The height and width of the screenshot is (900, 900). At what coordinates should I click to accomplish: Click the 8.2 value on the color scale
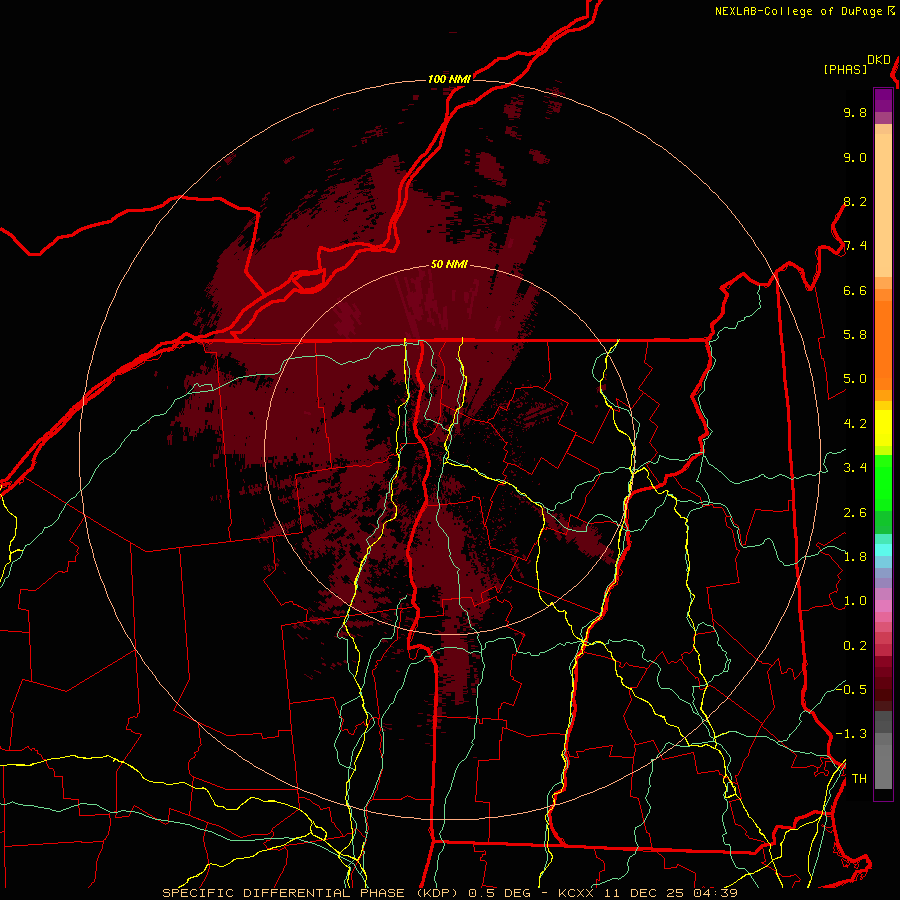[855, 201]
